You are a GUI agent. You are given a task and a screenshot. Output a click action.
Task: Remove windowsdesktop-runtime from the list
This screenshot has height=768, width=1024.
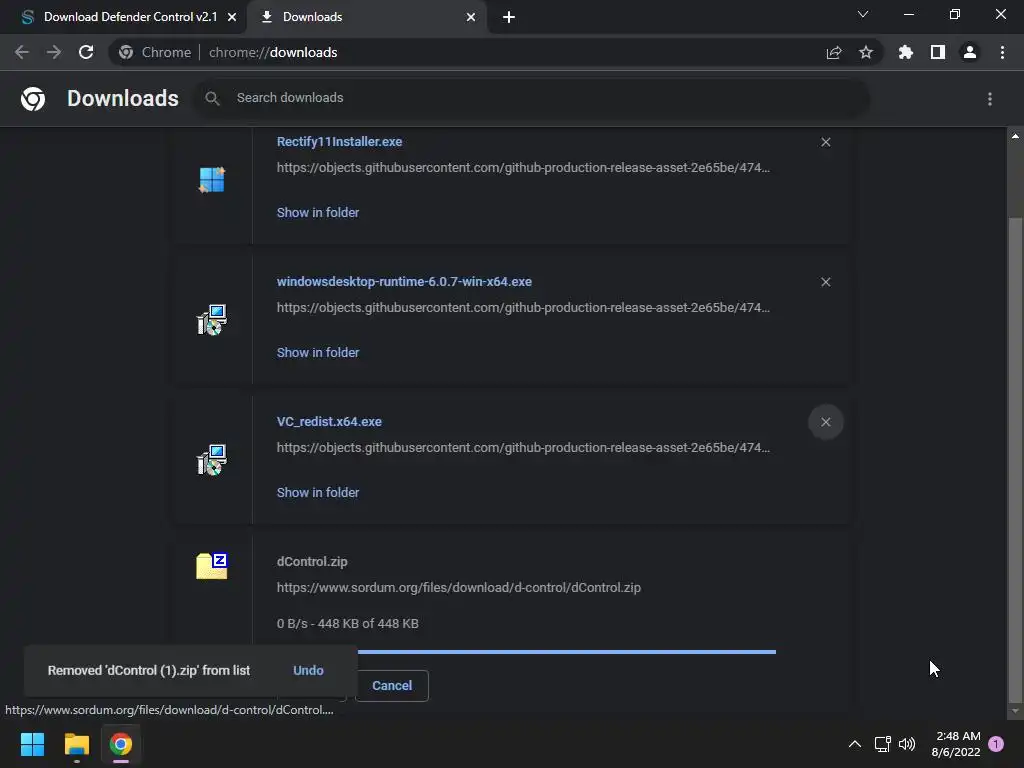825,282
